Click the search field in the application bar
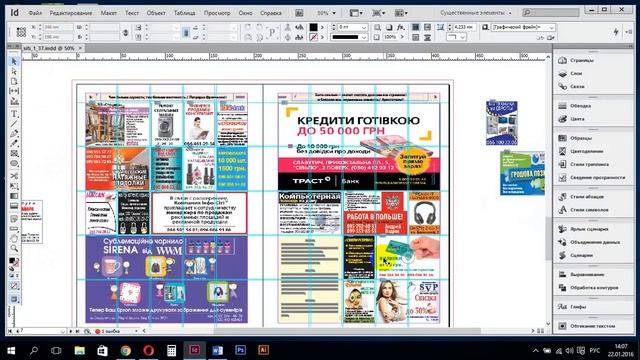This screenshot has height=360, width=640. 551,13
